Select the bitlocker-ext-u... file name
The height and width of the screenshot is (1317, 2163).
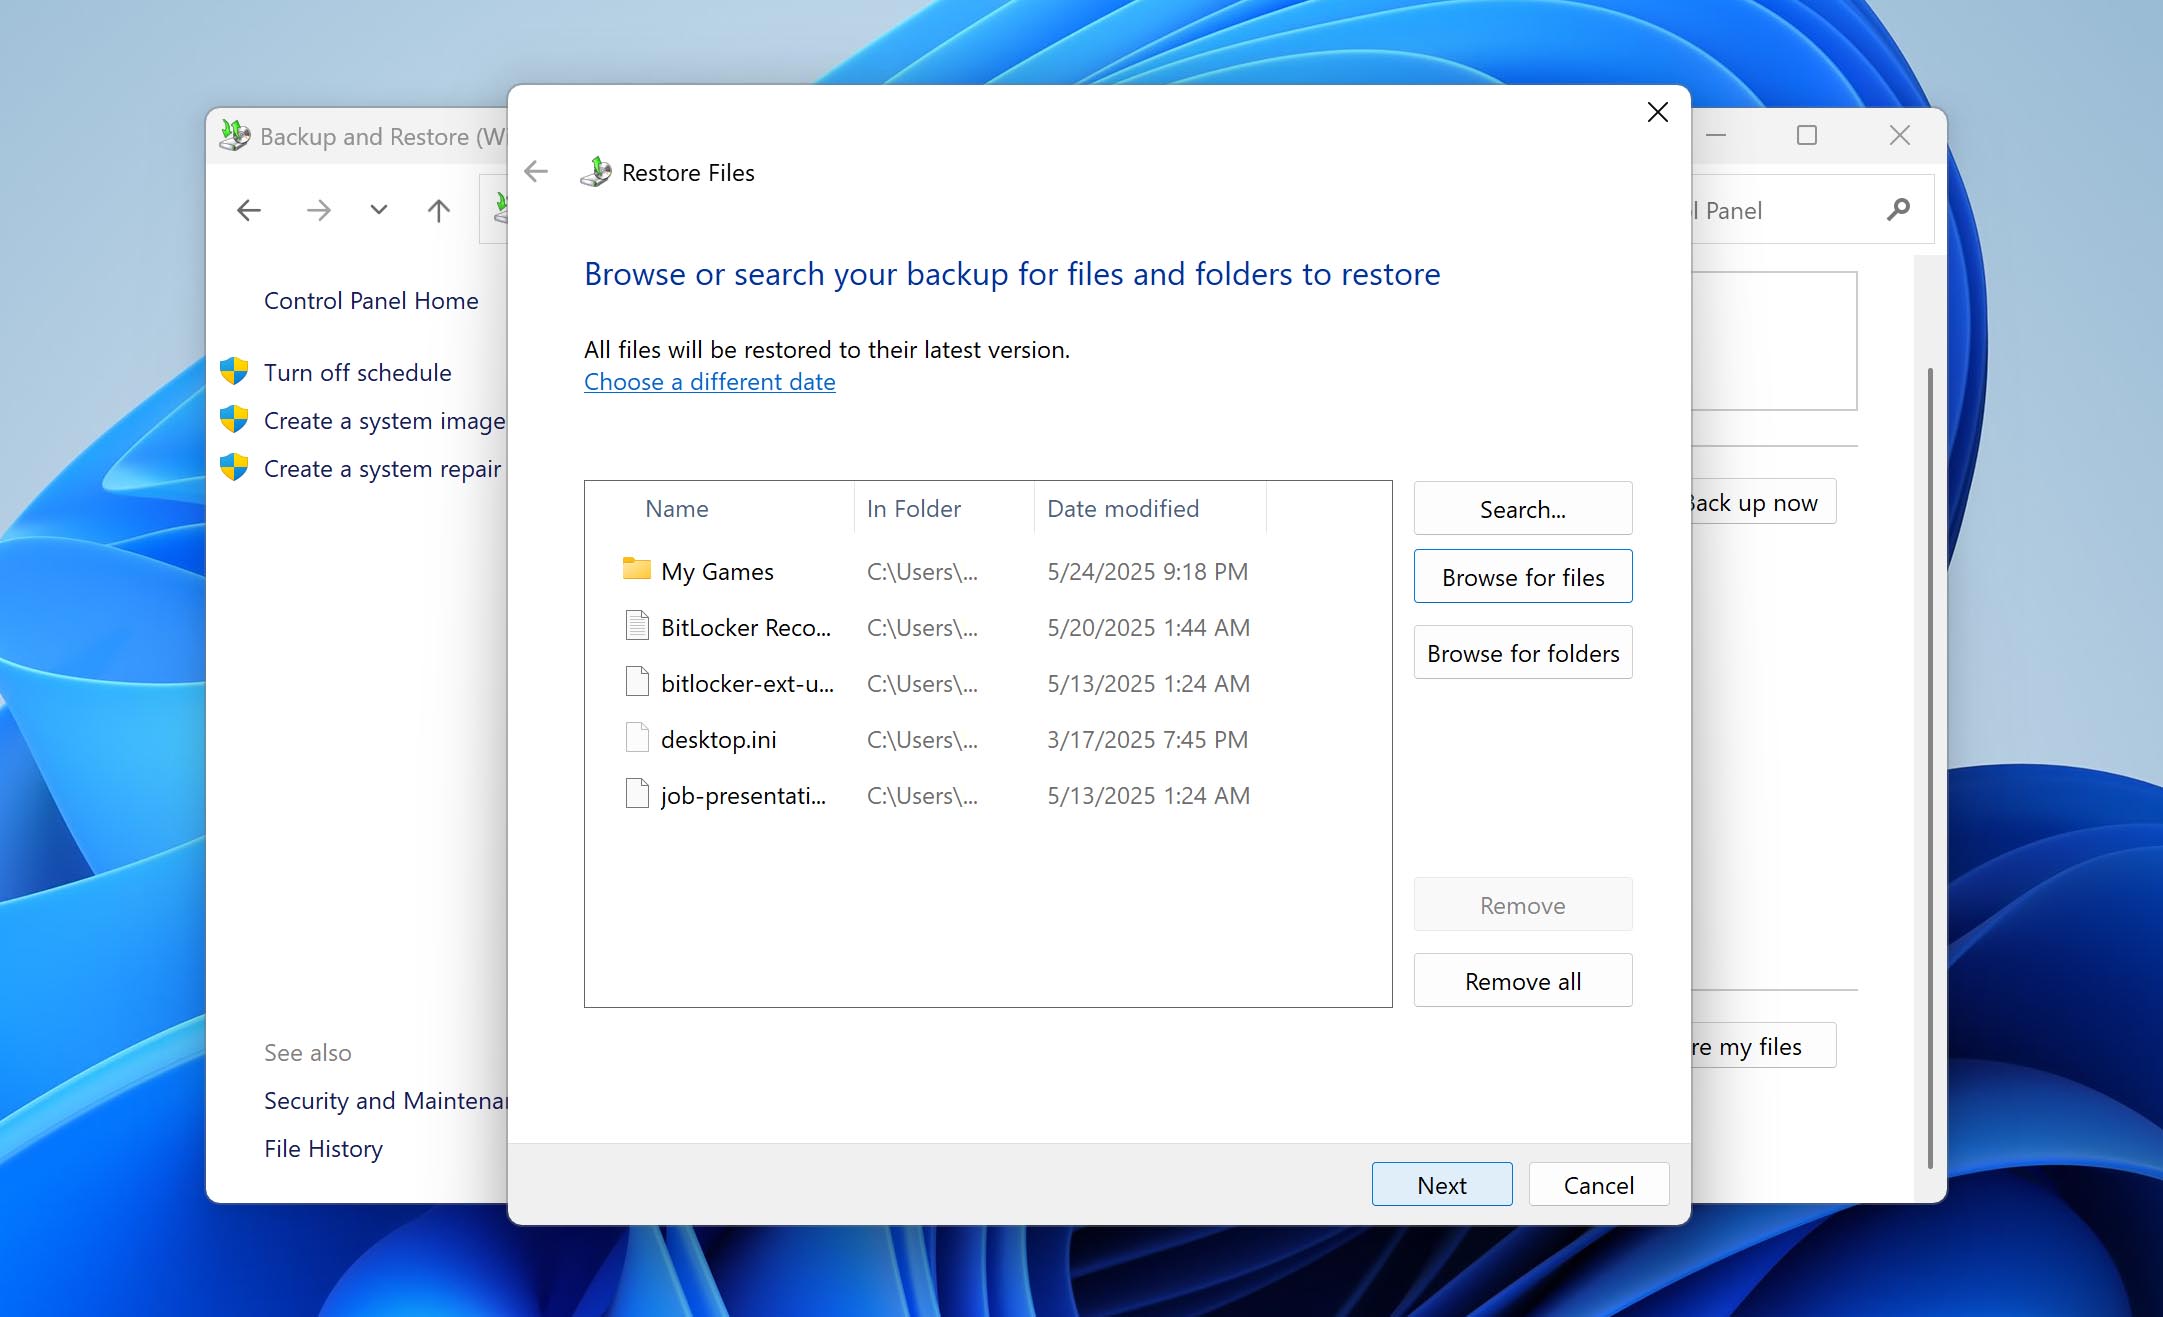747,684
